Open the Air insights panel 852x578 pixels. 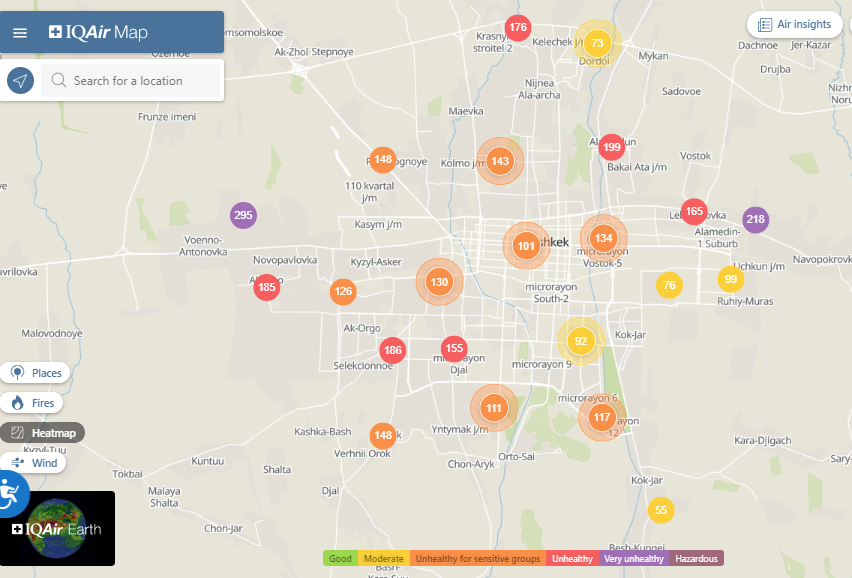[x=794, y=25]
